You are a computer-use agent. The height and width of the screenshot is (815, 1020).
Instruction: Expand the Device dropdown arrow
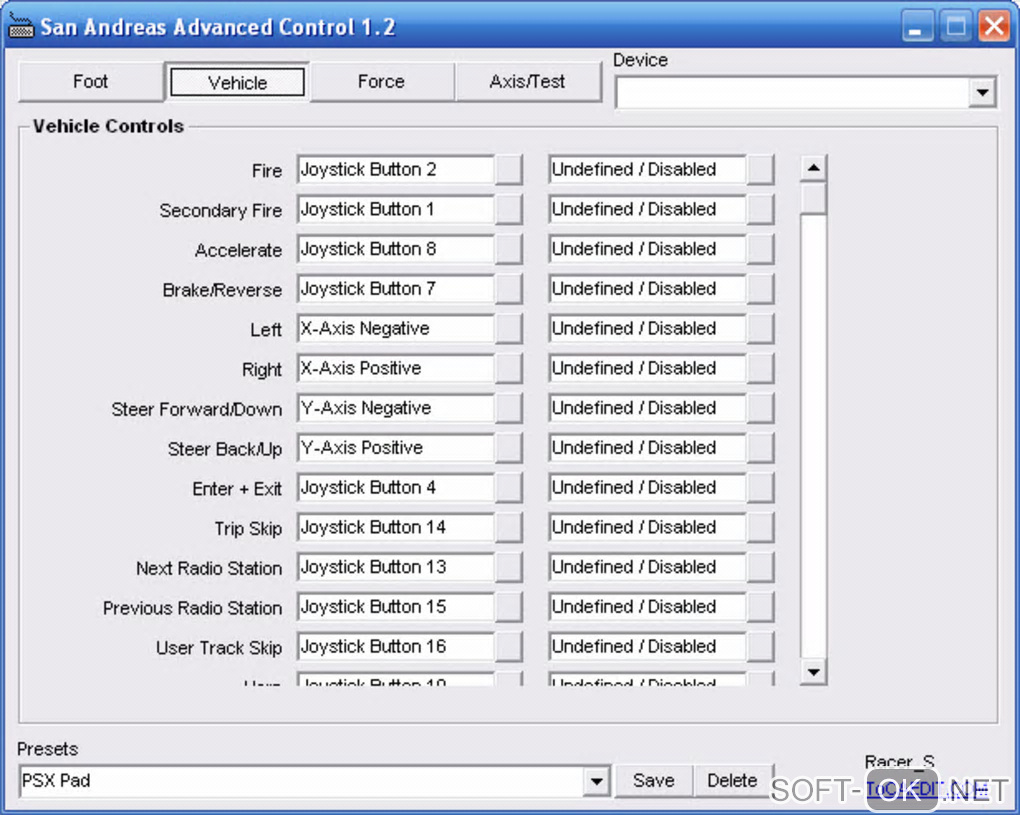pyautogui.click(x=982, y=92)
